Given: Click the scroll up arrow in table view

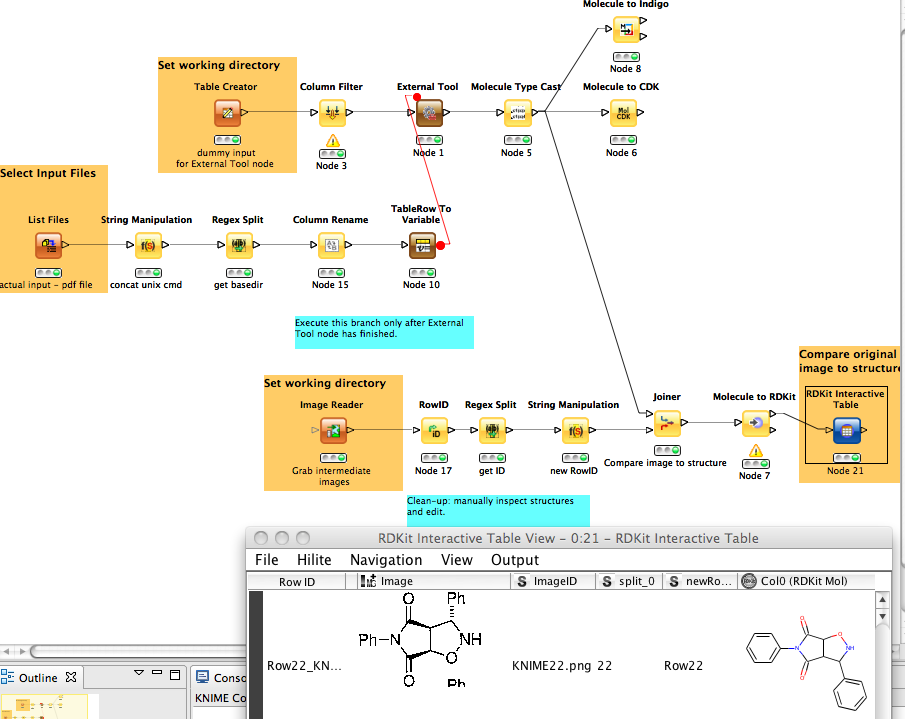Looking at the screenshot, I should click(882, 600).
